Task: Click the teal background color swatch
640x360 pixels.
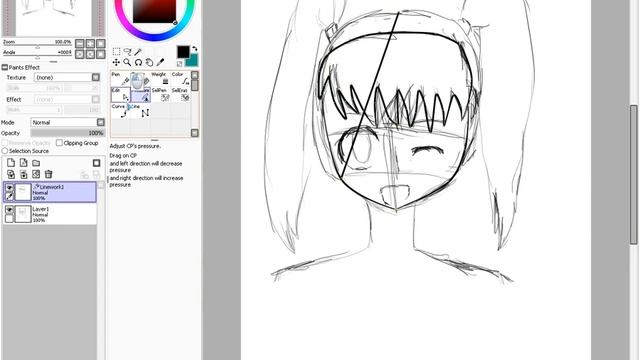Action: click(192, 60)
